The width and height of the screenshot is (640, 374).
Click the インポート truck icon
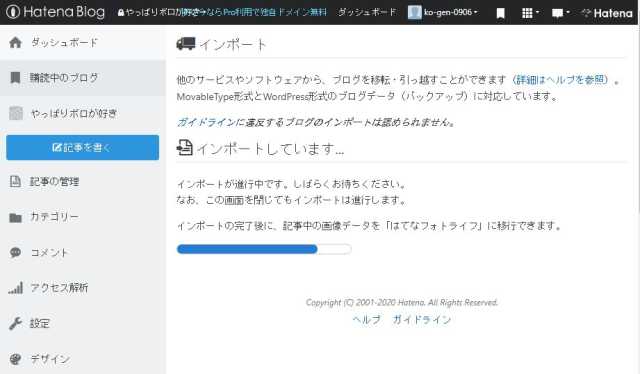[x=186, y=44]
